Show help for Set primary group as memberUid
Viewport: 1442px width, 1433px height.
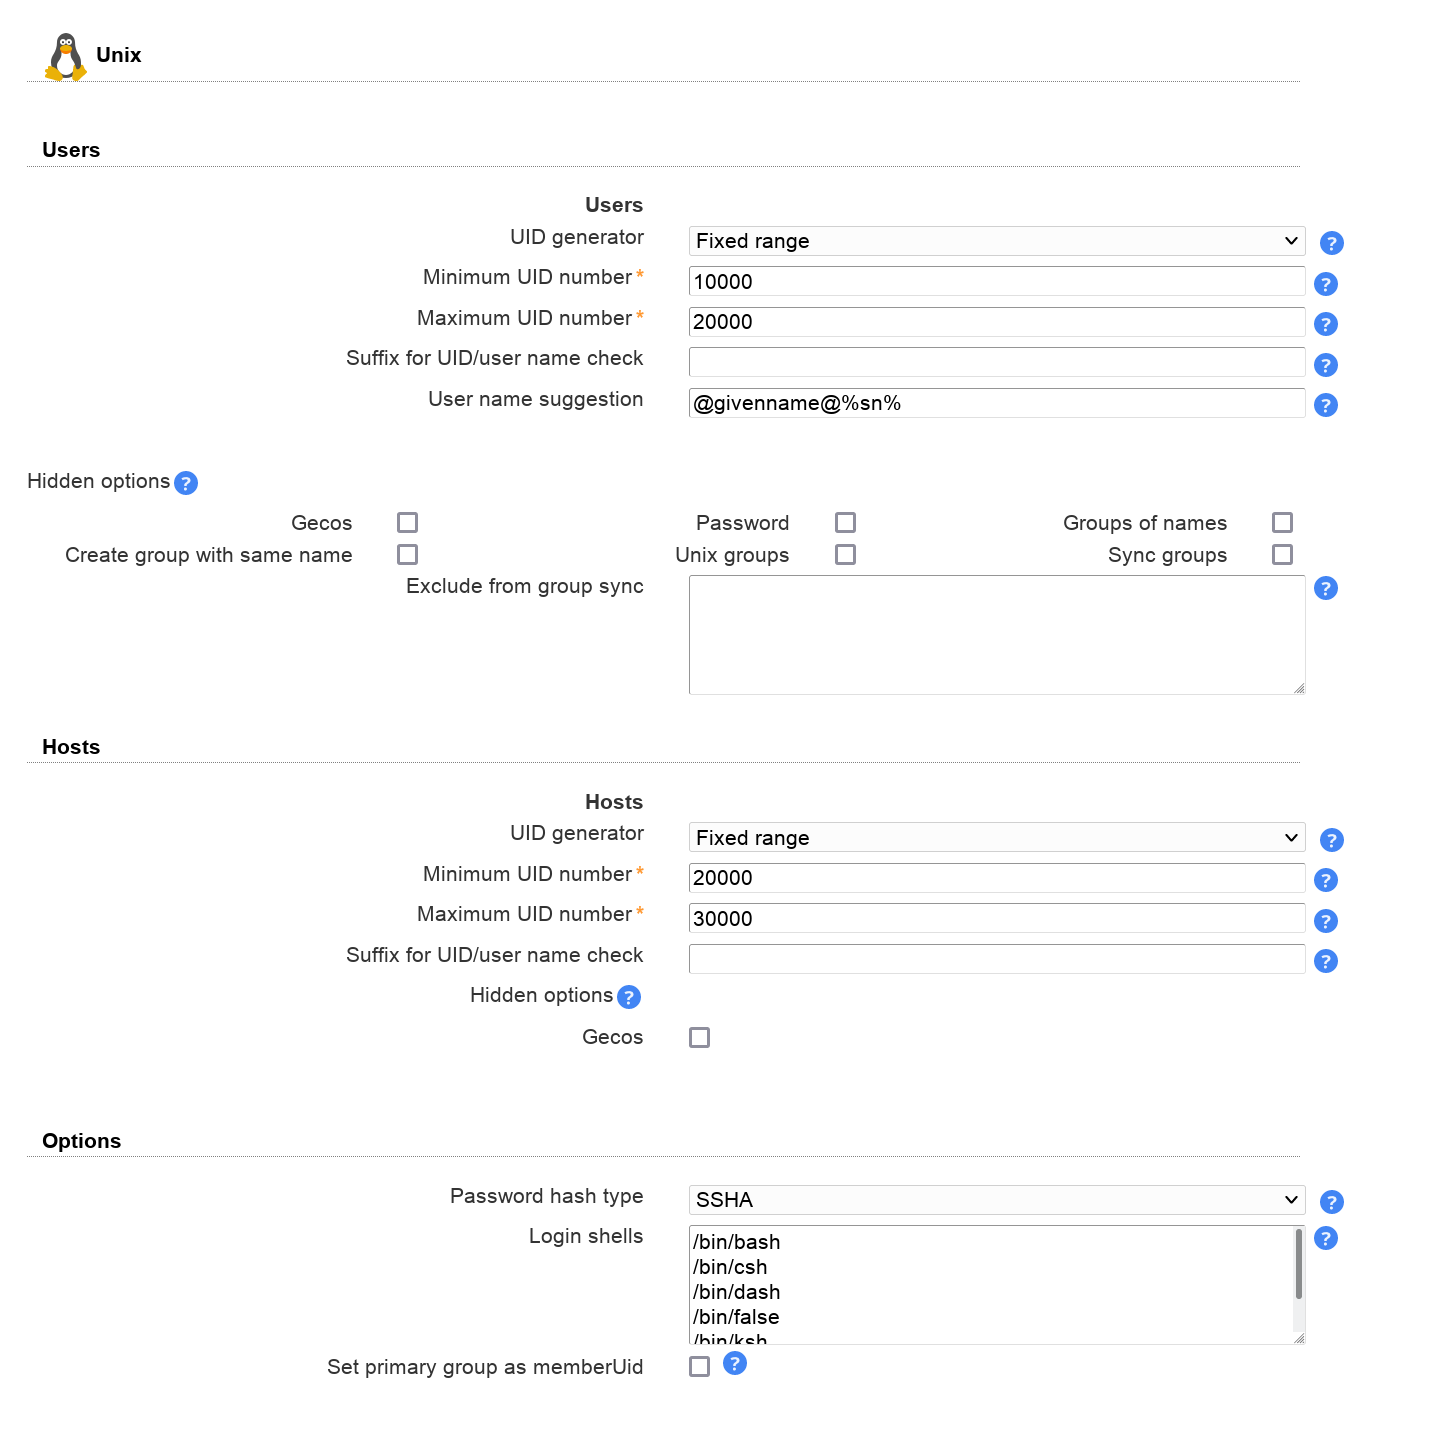(x=735, y=1363)
